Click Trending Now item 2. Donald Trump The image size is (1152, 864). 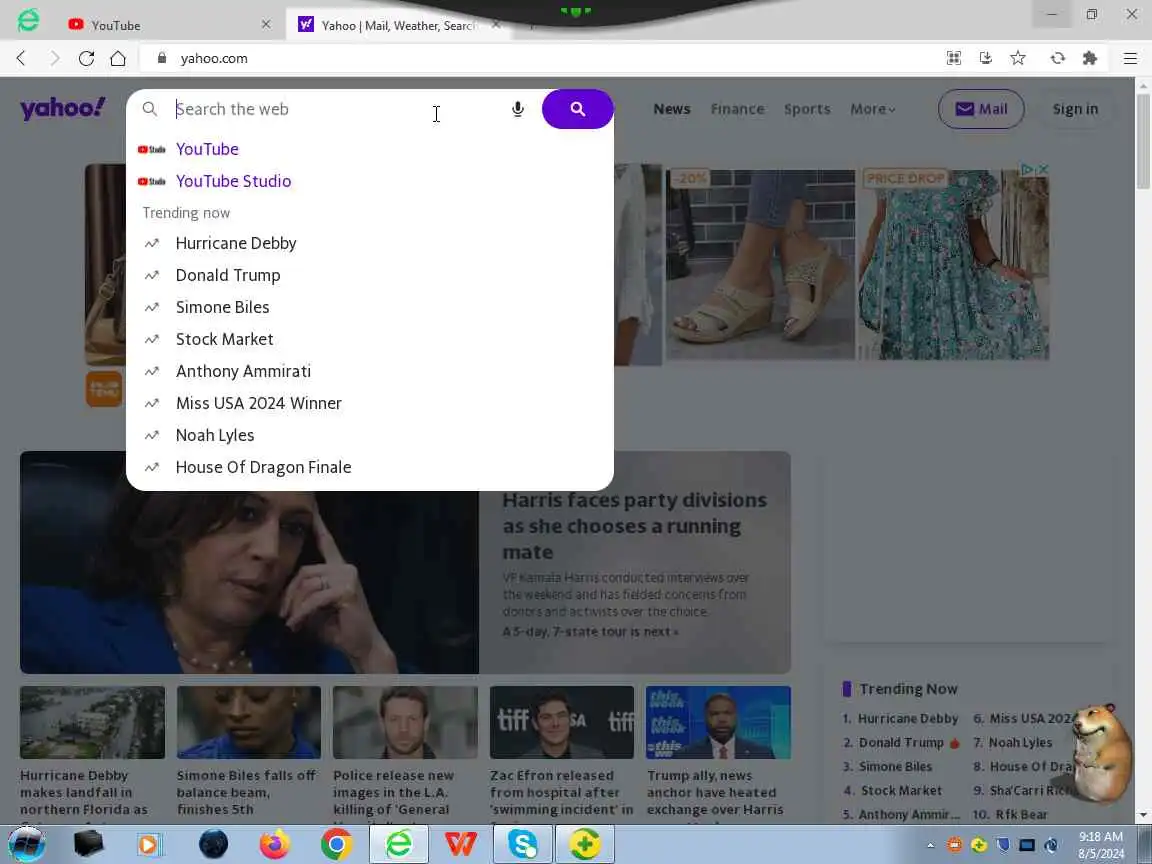click(x=901, y=742)
